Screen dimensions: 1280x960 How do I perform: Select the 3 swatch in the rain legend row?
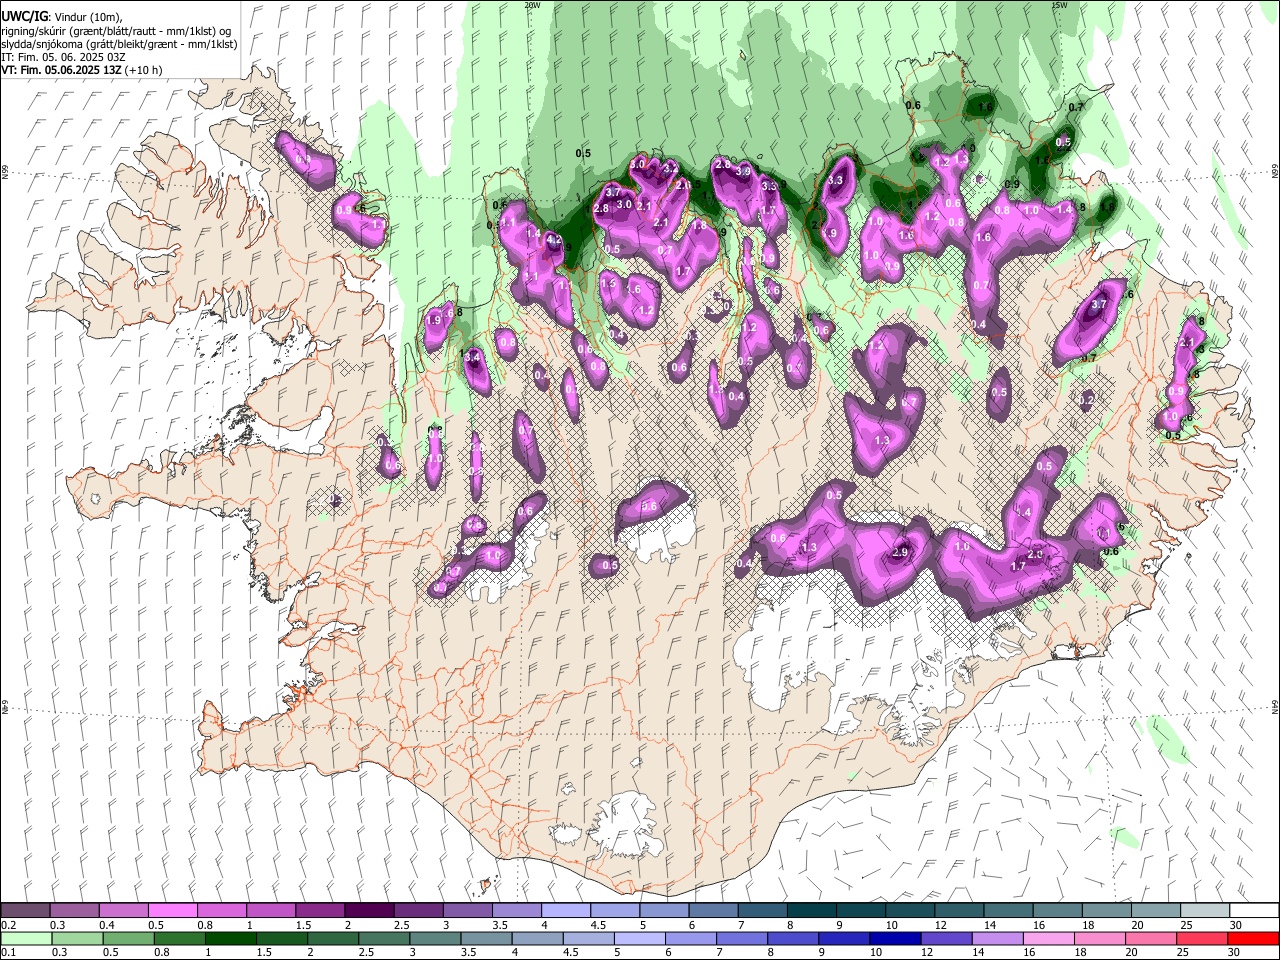(435, 939)
